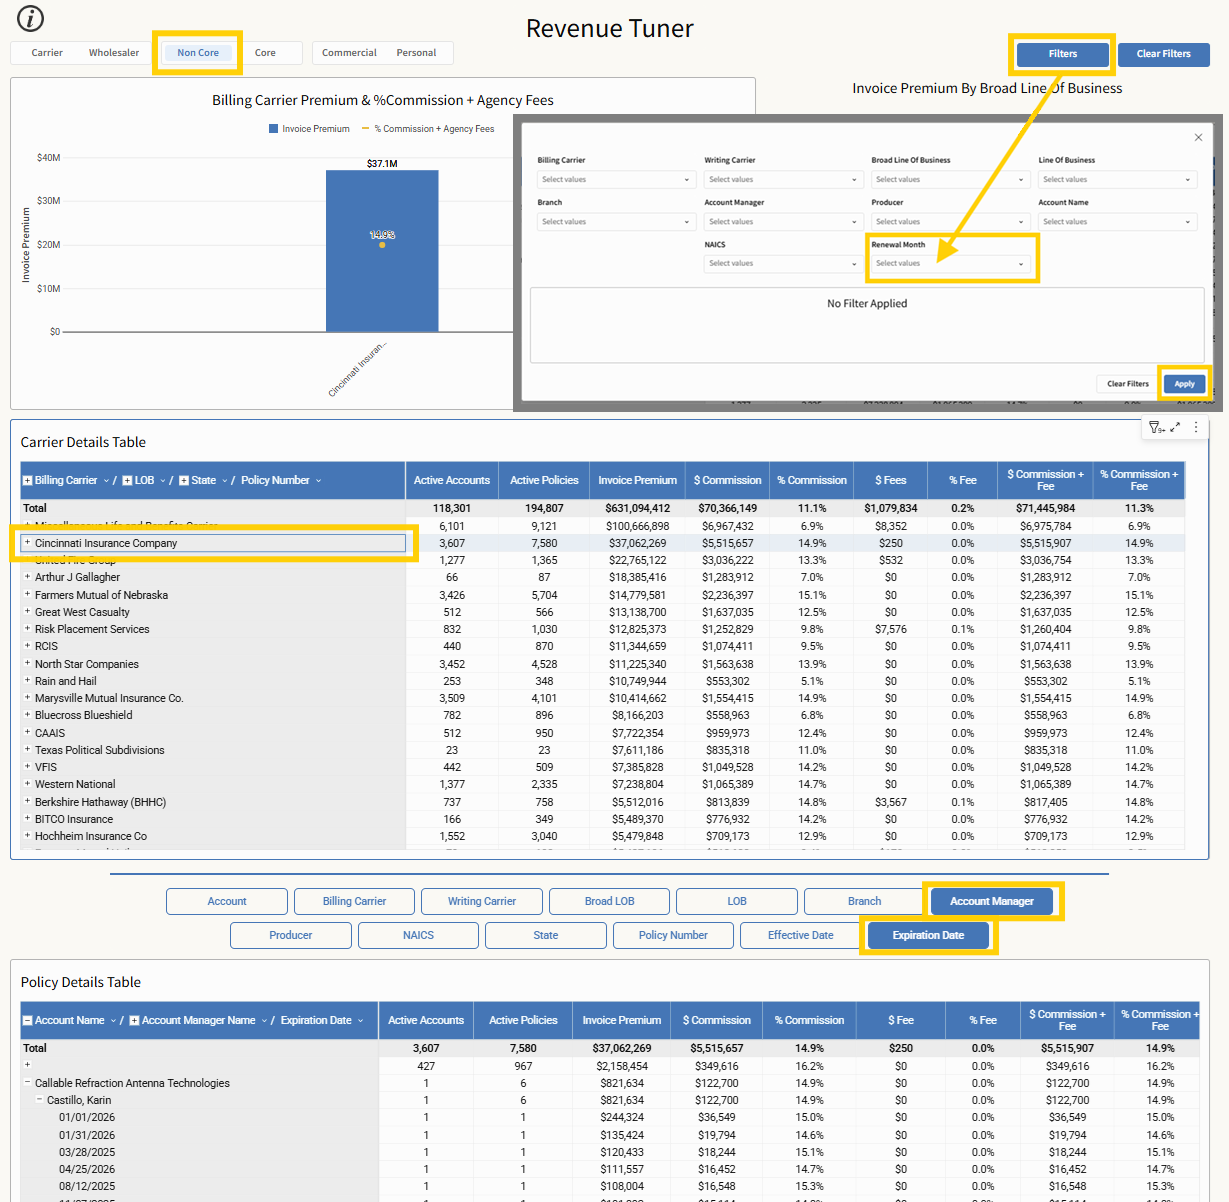The height and width of the screenshot is (1202, 1229).
Task: Close the filters dialog with the X
Action: (x=1198, y=137)
